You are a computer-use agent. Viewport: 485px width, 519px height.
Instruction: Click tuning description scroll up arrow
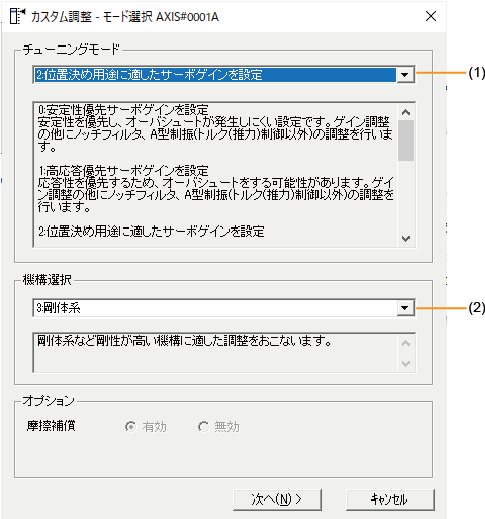(406, 112)
